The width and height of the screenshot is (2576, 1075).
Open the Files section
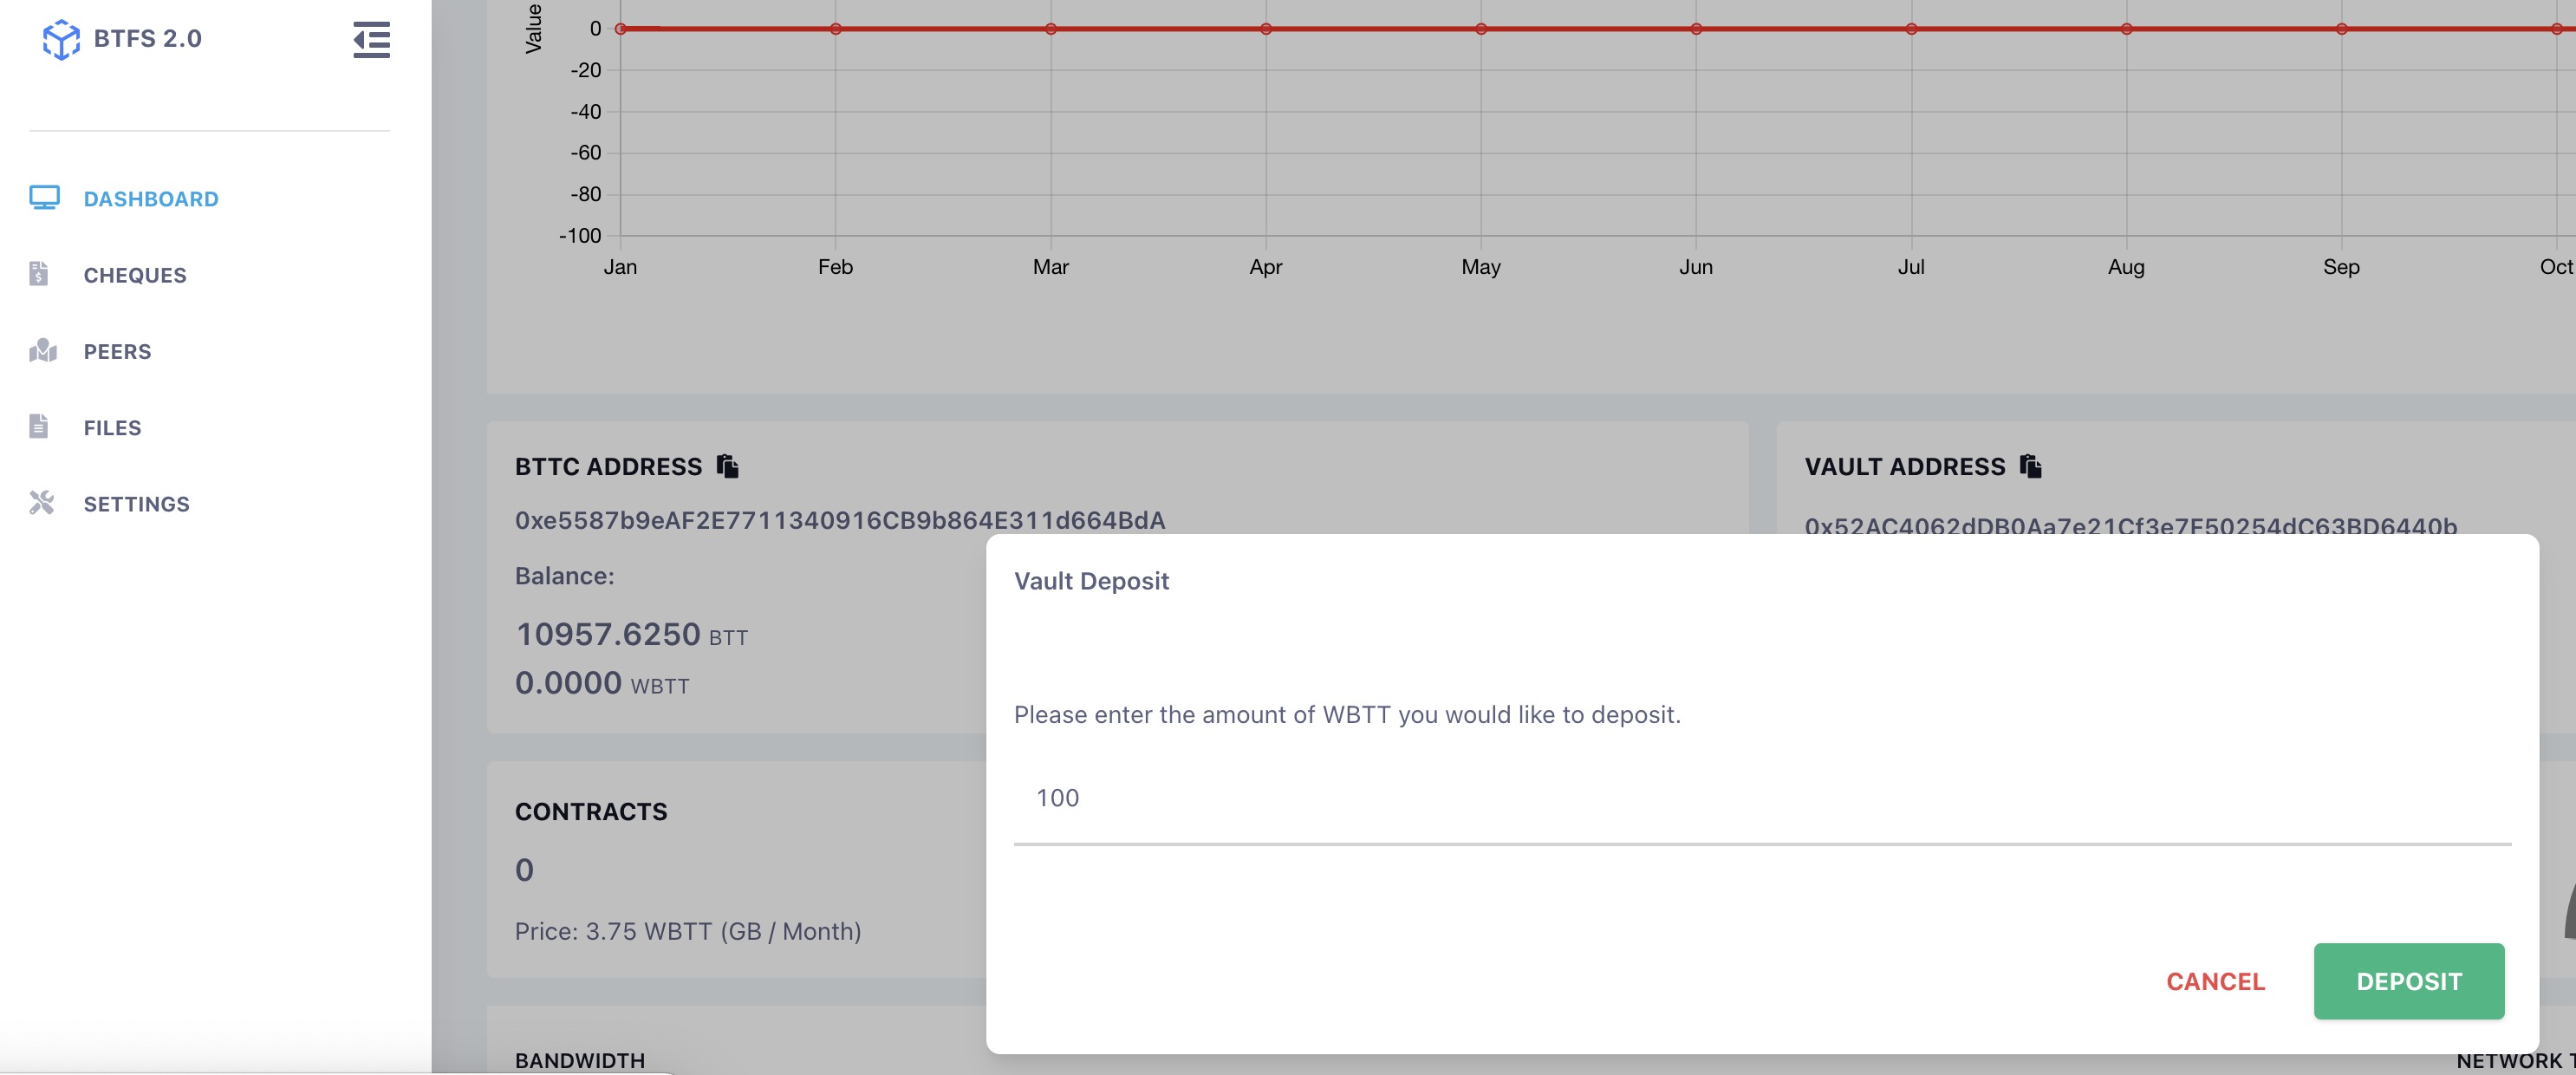(x=112, y=428)
